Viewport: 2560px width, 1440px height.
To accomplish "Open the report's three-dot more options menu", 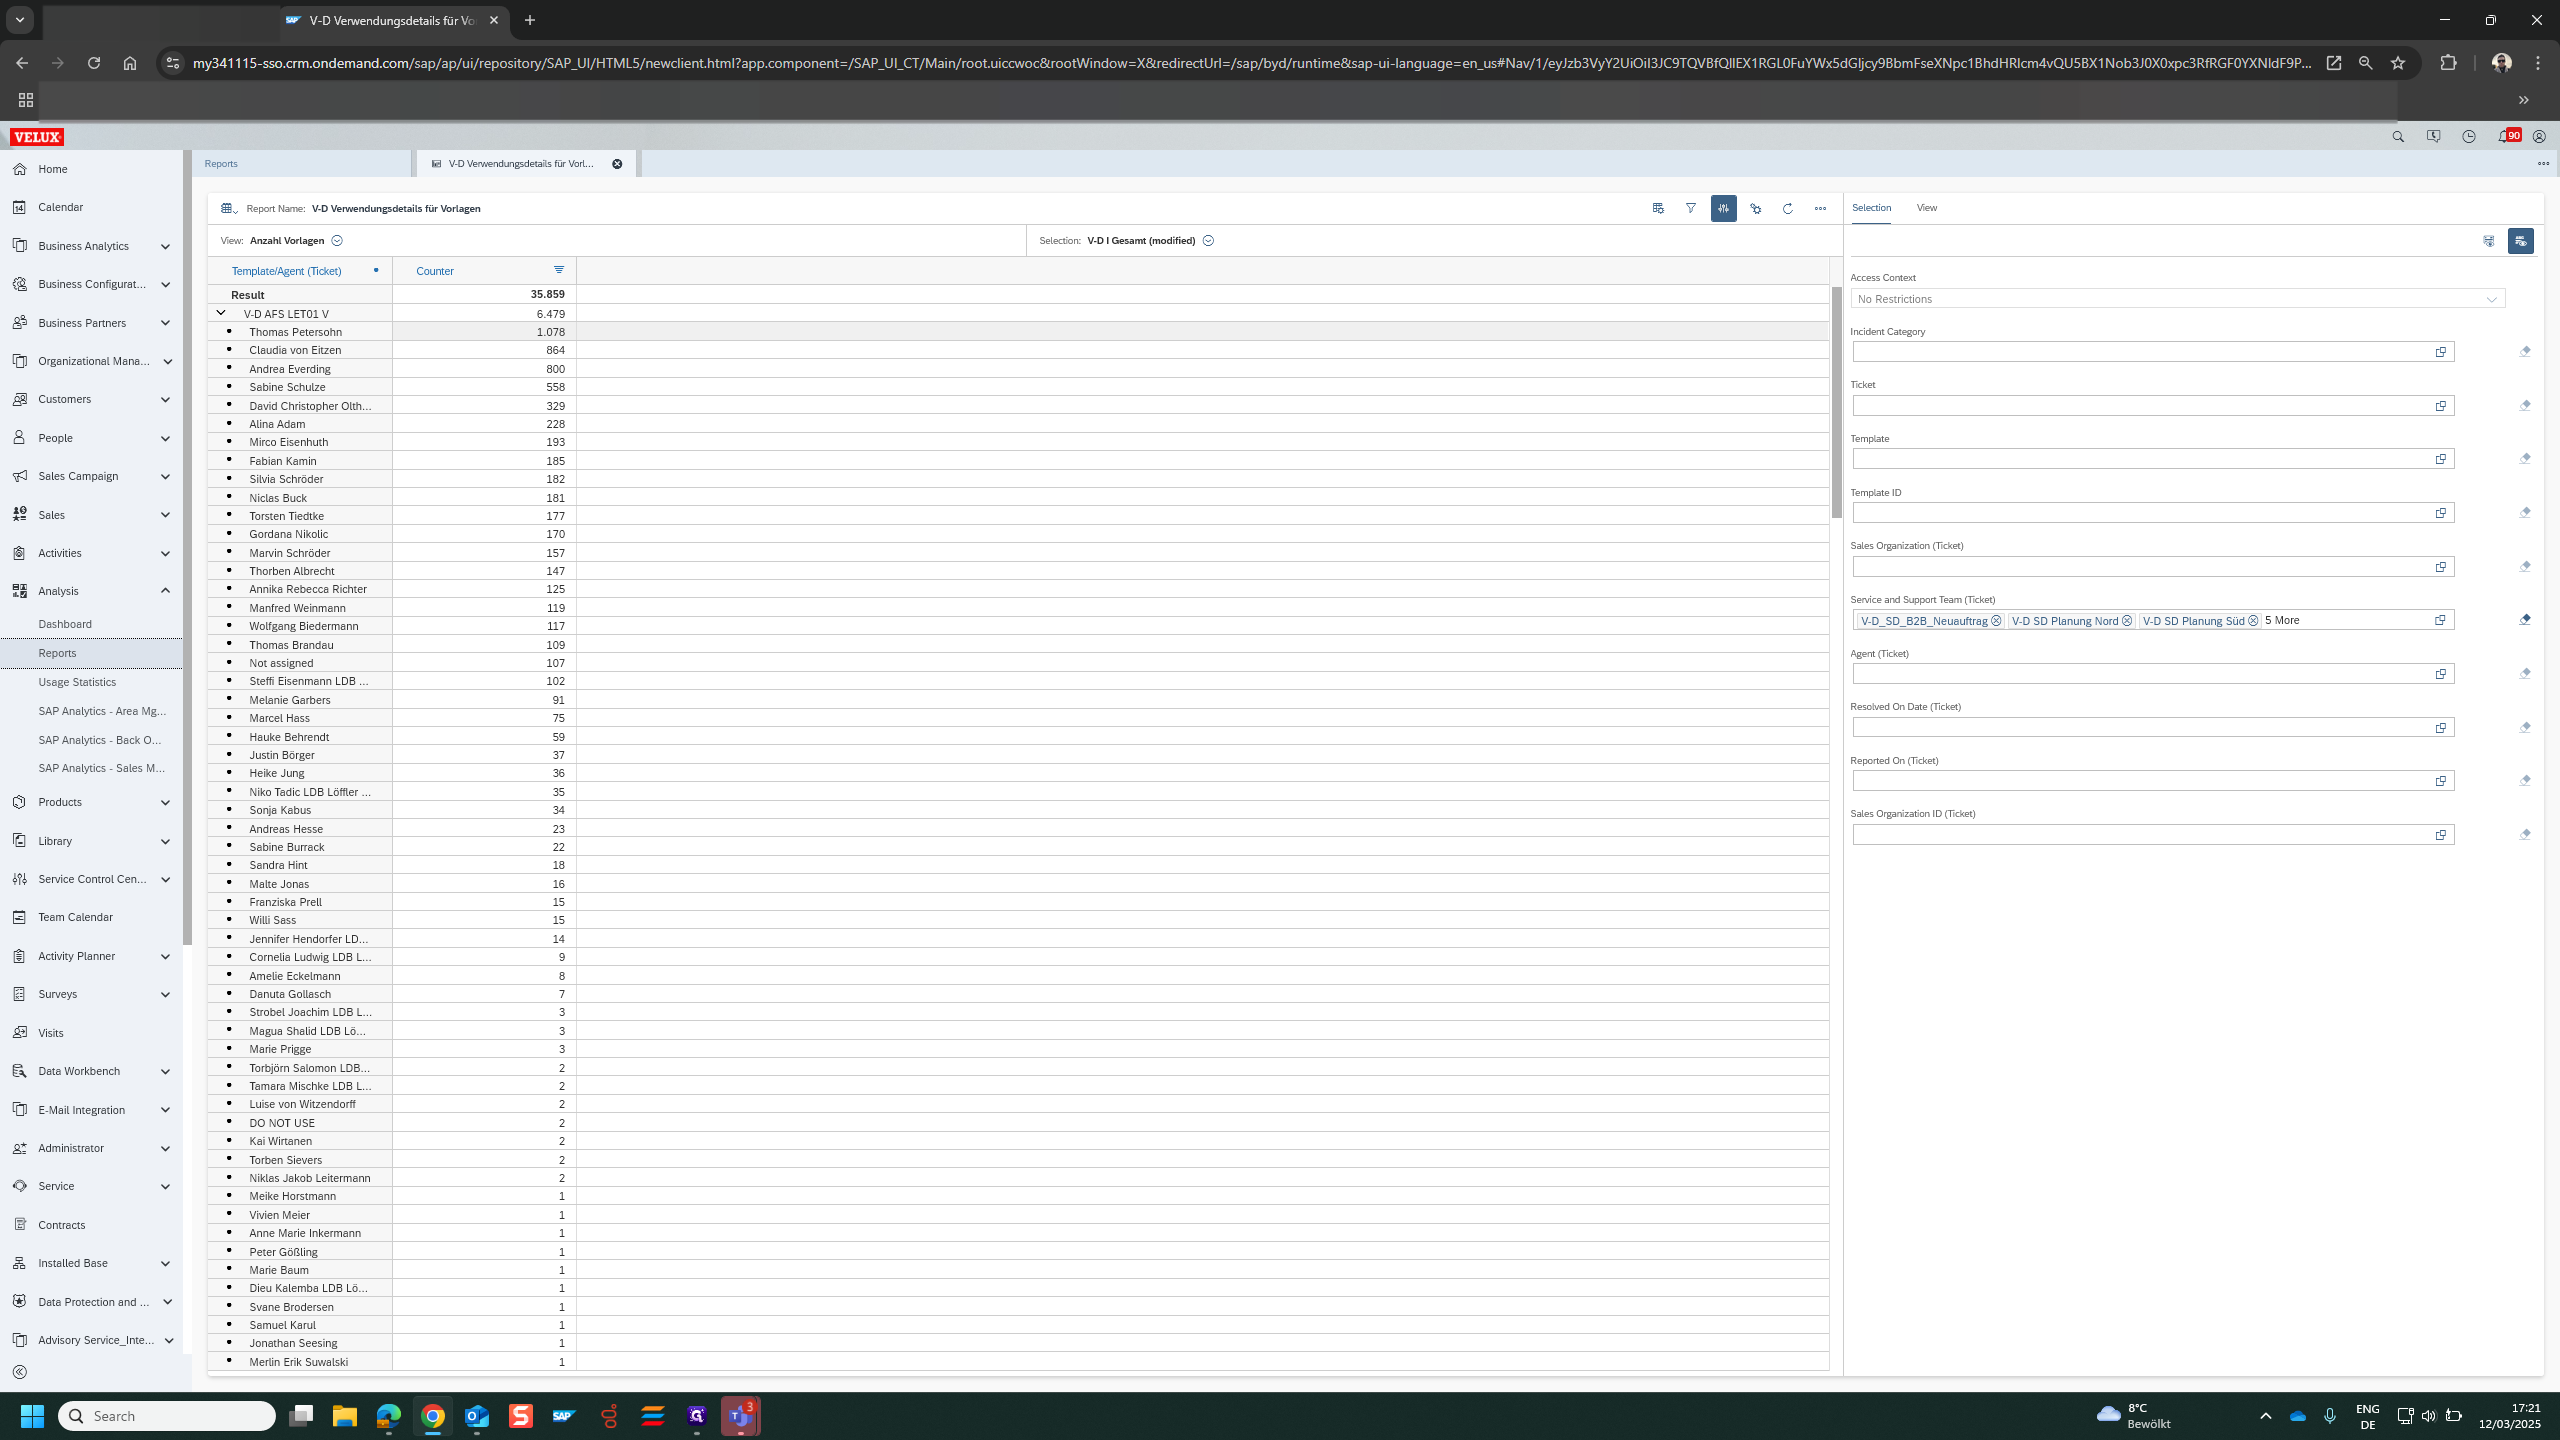I will tap(1820, 208).
